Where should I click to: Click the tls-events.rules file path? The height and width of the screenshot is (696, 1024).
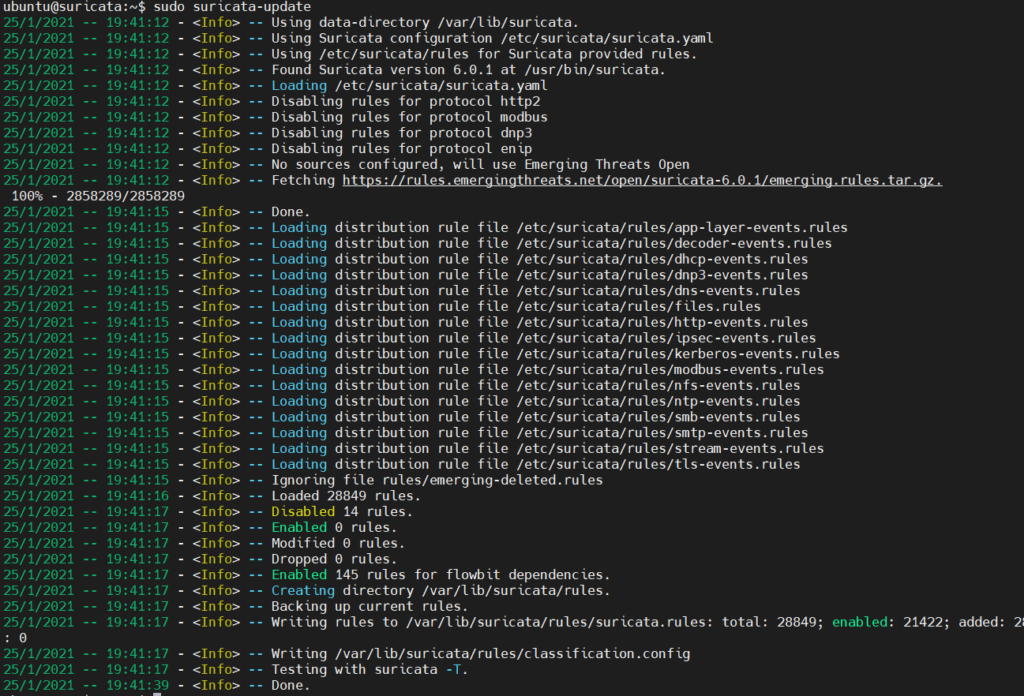[658, 464]
